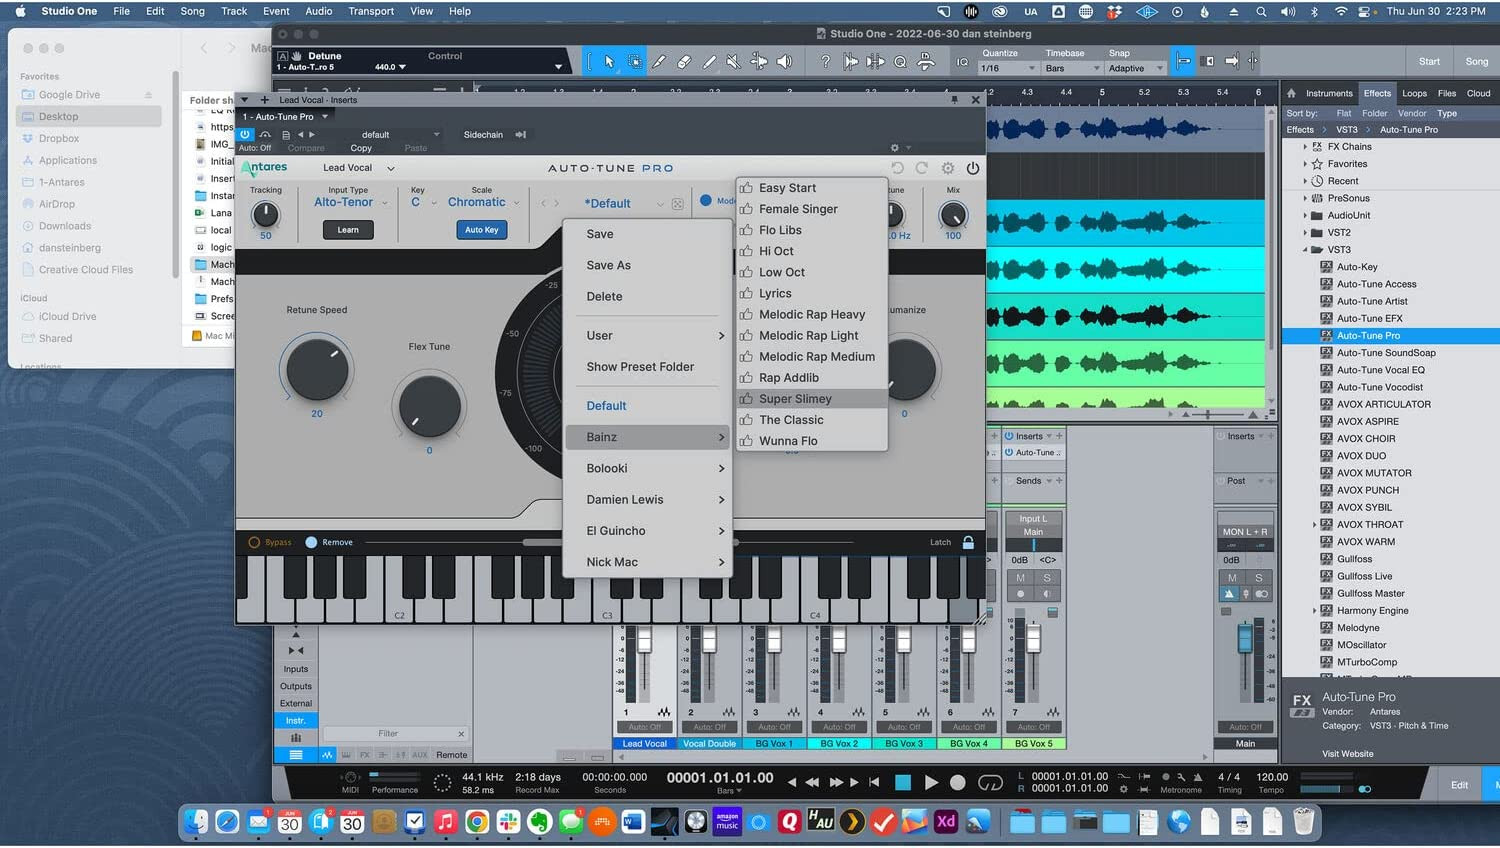Click the plugin power icon in Auto-Tune header
The height and width of the screenshot is (848, 1500).
tap(973, 168)
